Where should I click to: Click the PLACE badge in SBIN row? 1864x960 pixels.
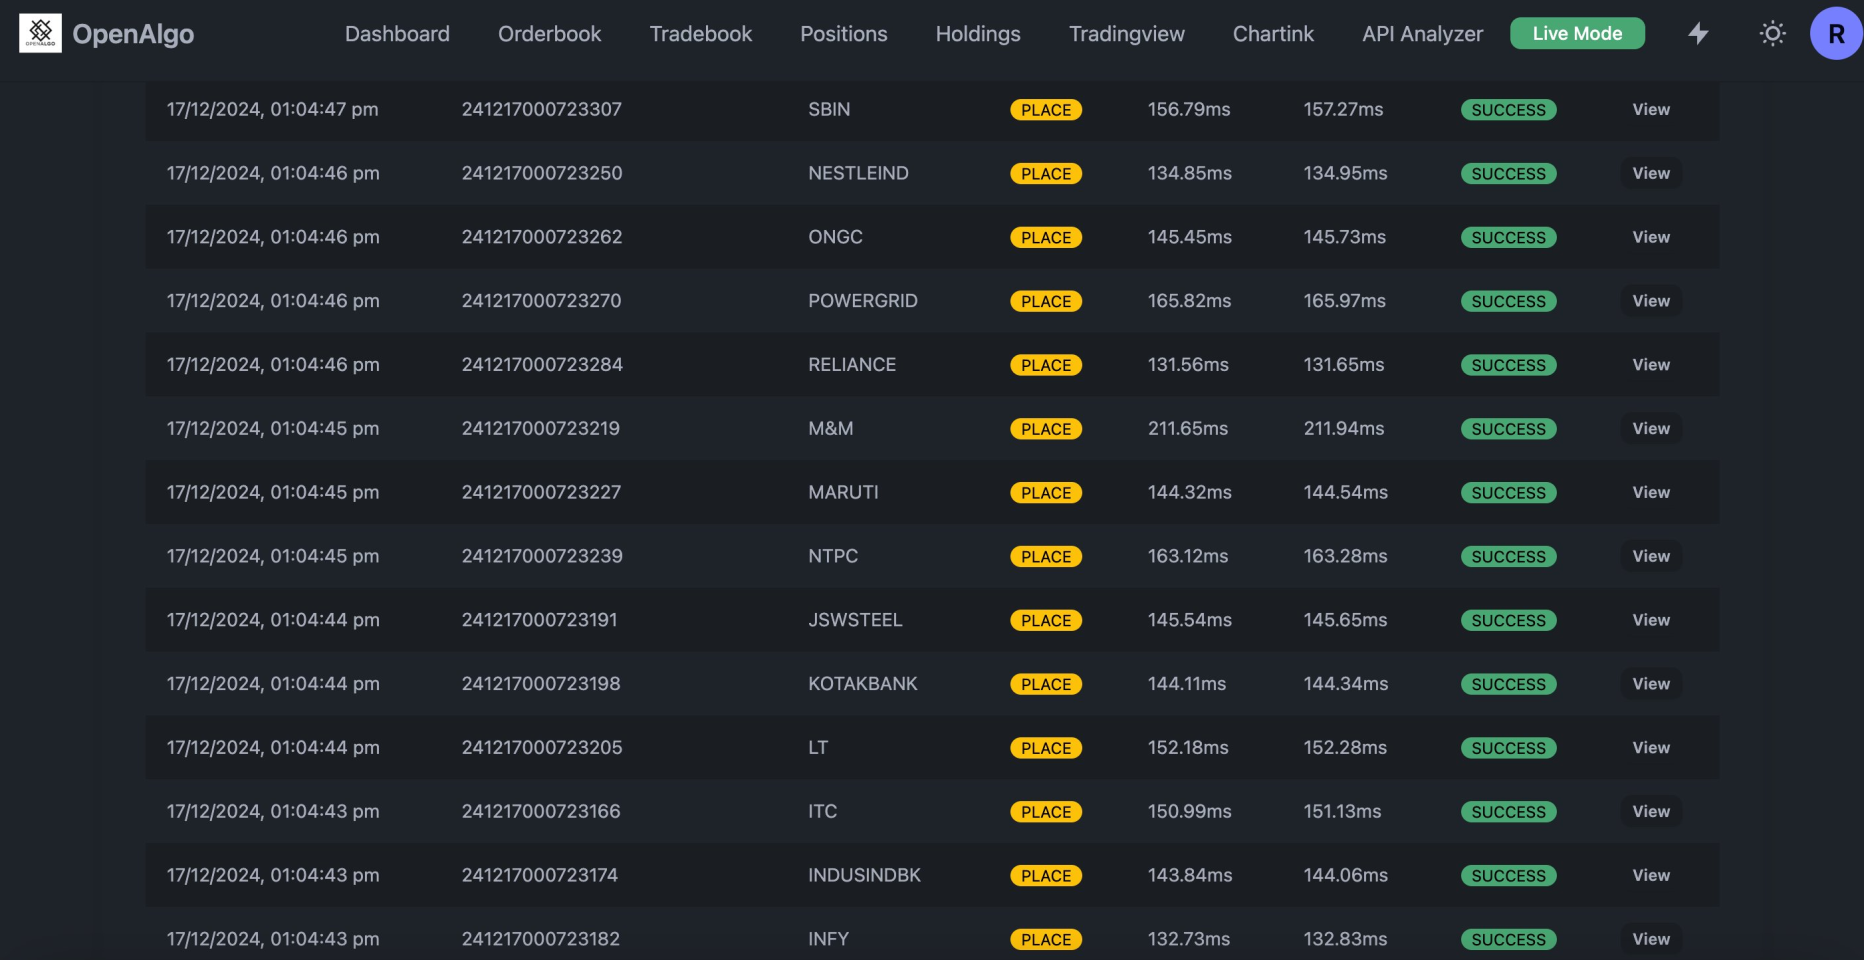[x=1046, y=110]
